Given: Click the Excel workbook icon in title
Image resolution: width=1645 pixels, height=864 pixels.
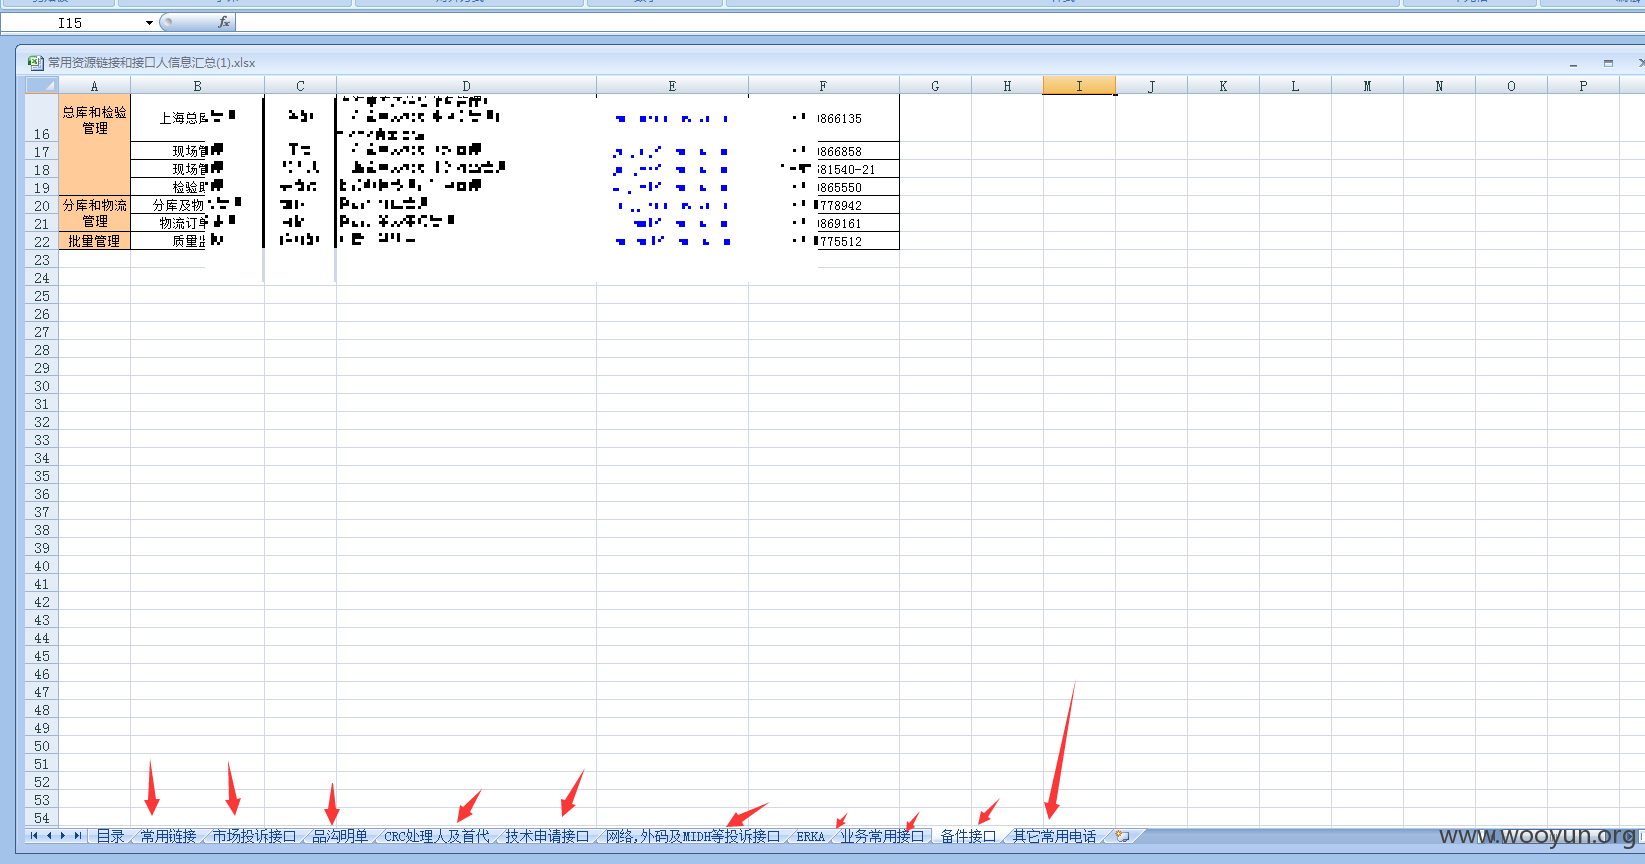Looking at the screenshot, I should (x=35, y=62).
